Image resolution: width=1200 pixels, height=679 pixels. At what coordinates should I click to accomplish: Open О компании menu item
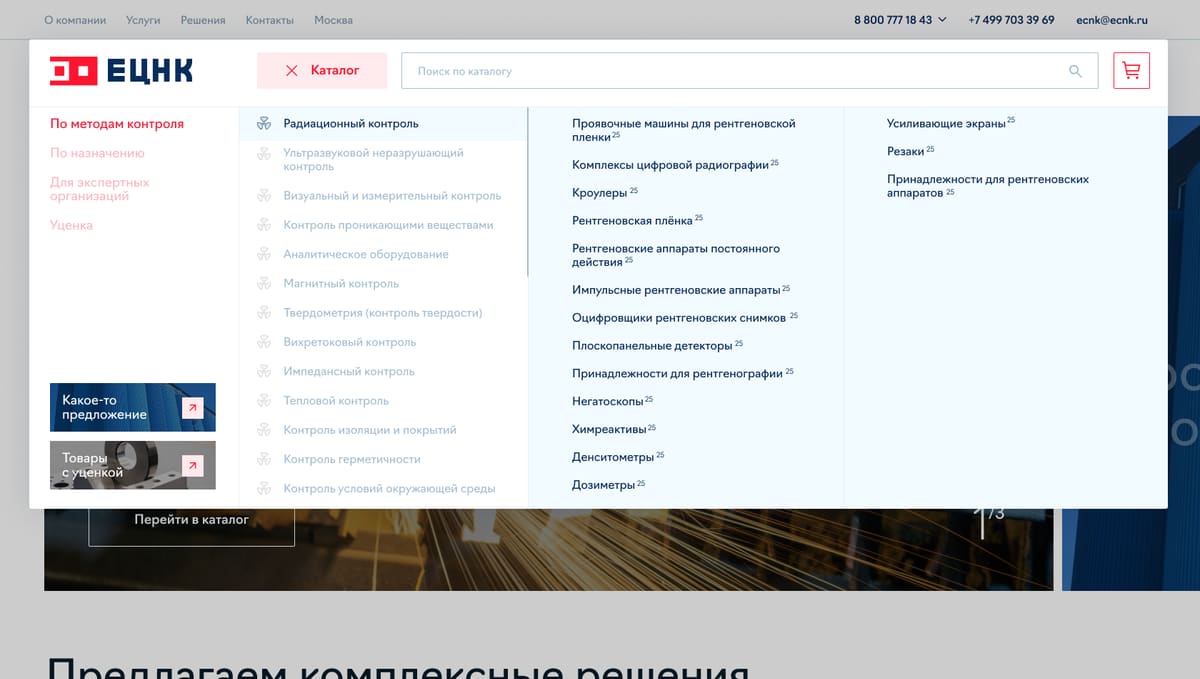click(75, 20)
